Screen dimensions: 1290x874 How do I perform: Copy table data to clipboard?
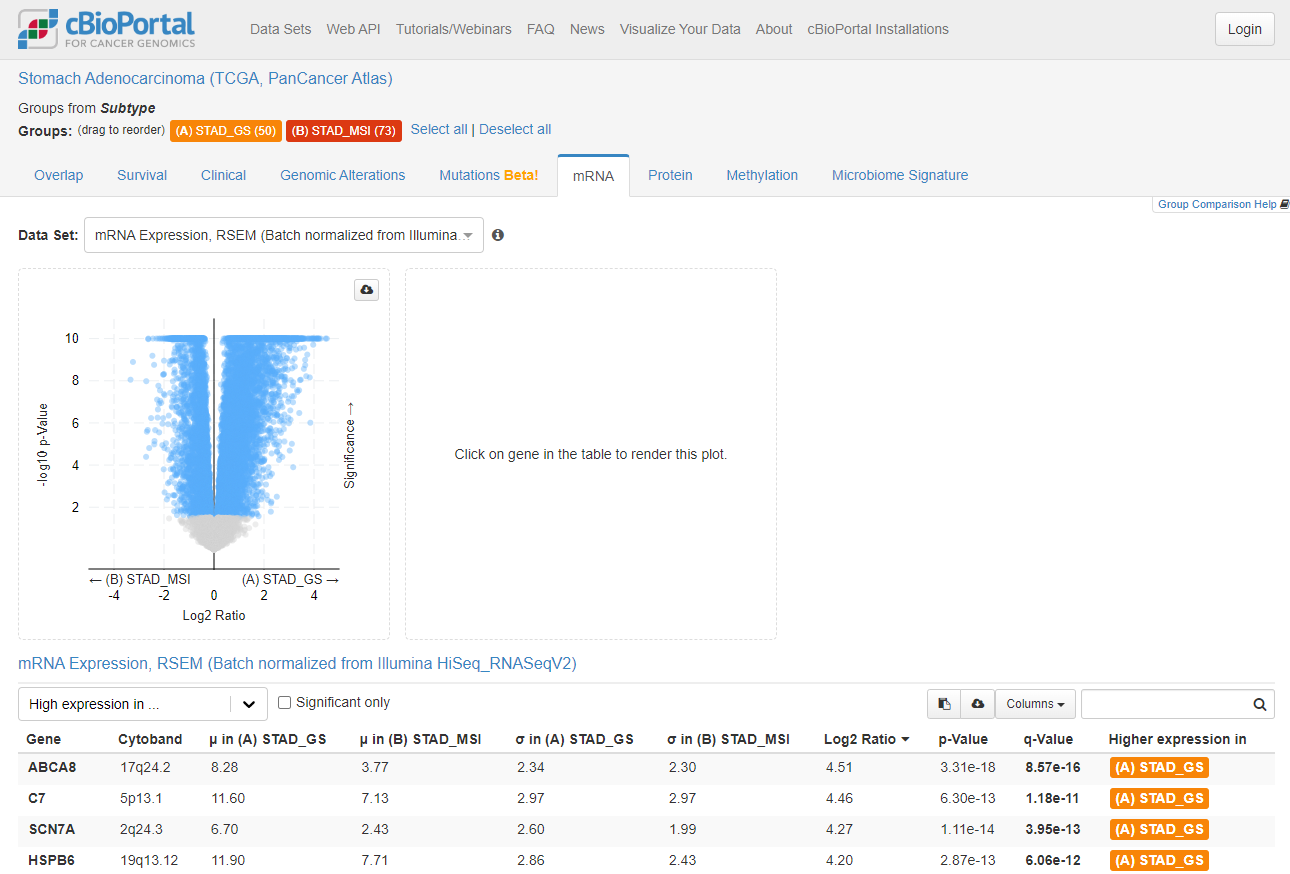pyautogui.click(x=944, y=704)
